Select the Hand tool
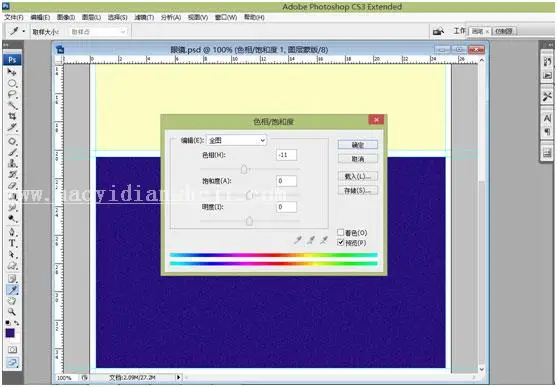The image size is (557, 387). (12, 301)
